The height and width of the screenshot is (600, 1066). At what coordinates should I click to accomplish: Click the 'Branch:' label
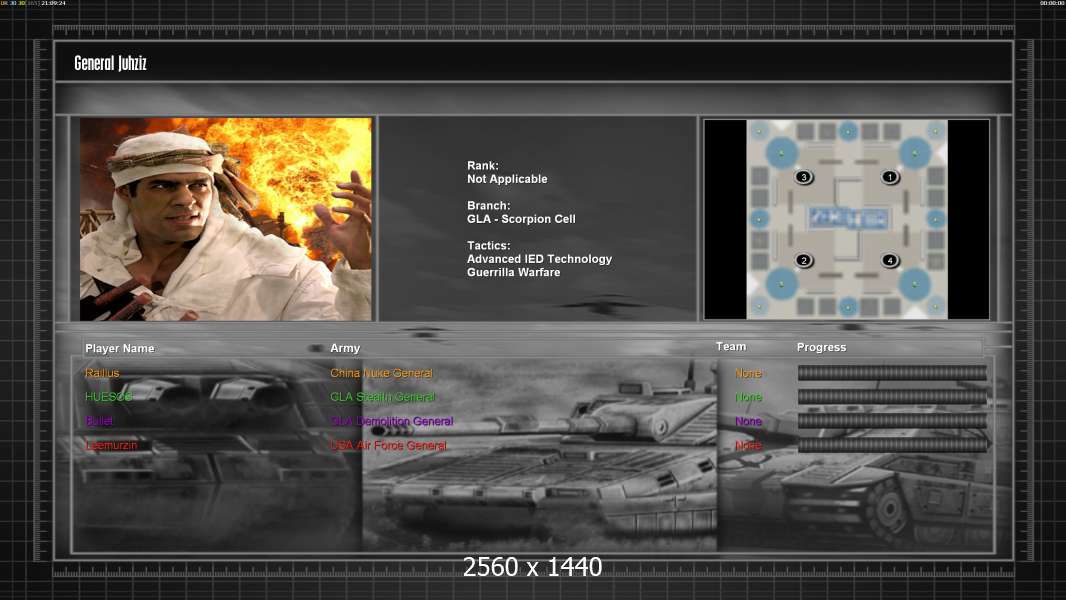point(488,206)
